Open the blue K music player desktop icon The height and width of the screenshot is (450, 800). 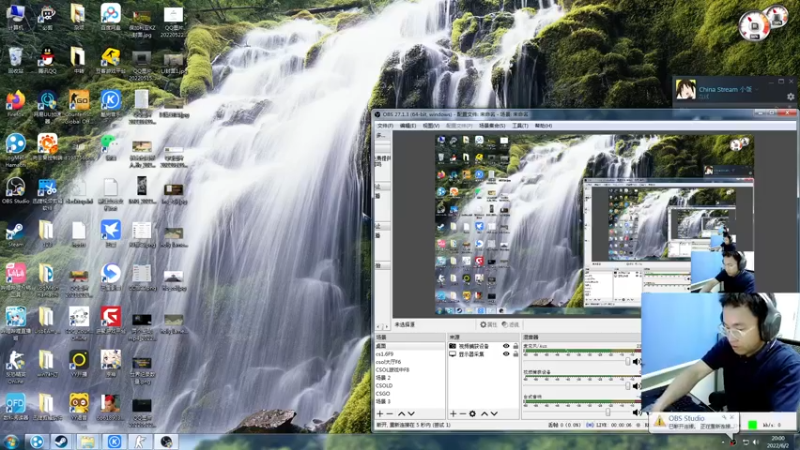(110, 102)
